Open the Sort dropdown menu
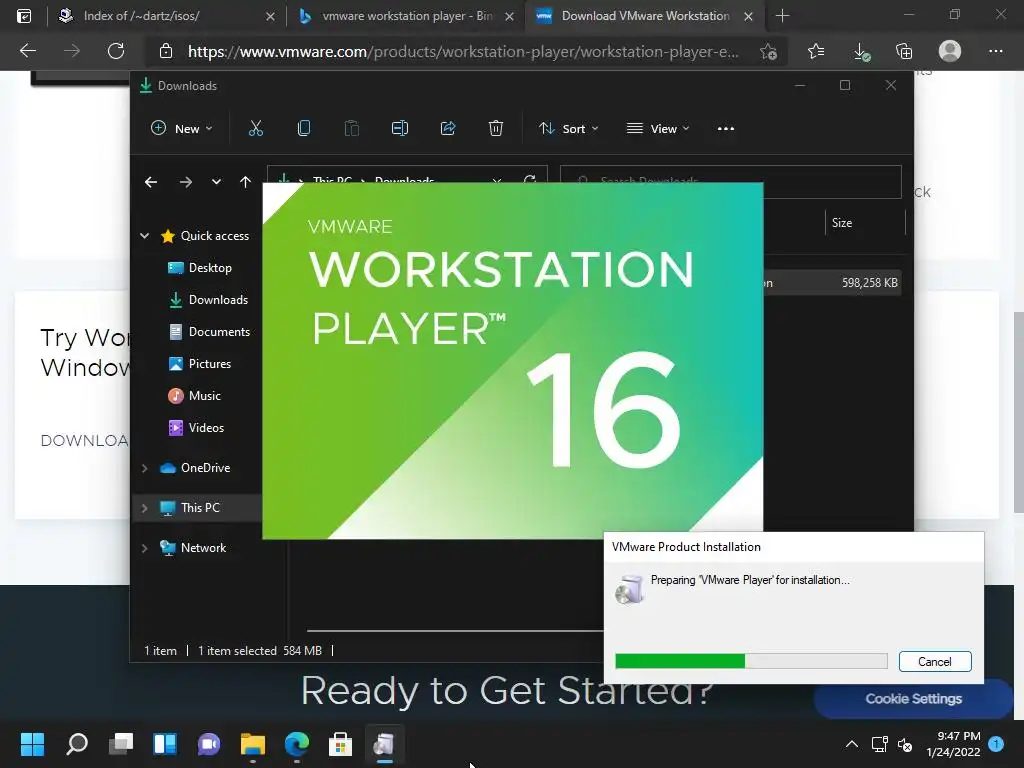Viewport: 1024px width, 768px height. [568, 129]
